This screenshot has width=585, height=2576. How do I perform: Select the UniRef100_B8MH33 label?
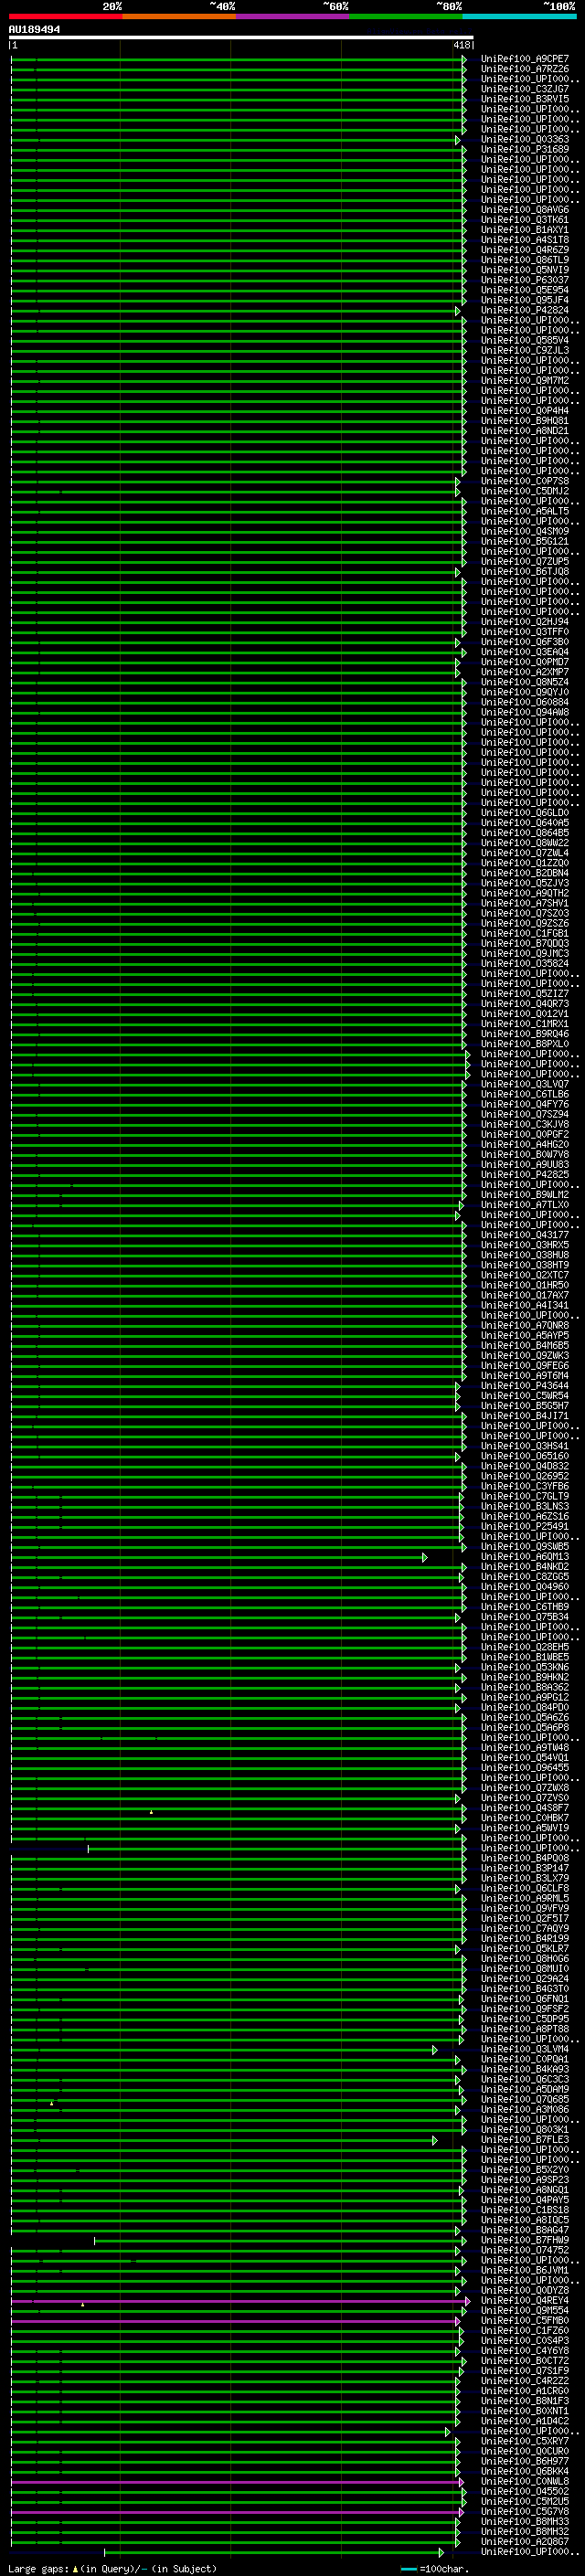tap(524, 2522)
